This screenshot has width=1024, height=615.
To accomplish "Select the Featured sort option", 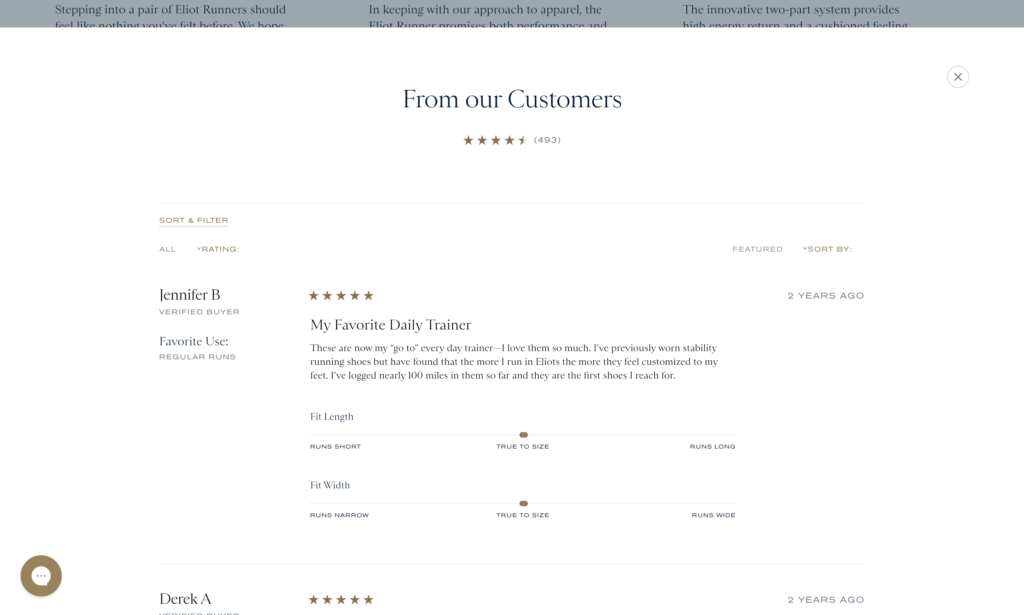I will pyautogui.click(x=757, y=249).
